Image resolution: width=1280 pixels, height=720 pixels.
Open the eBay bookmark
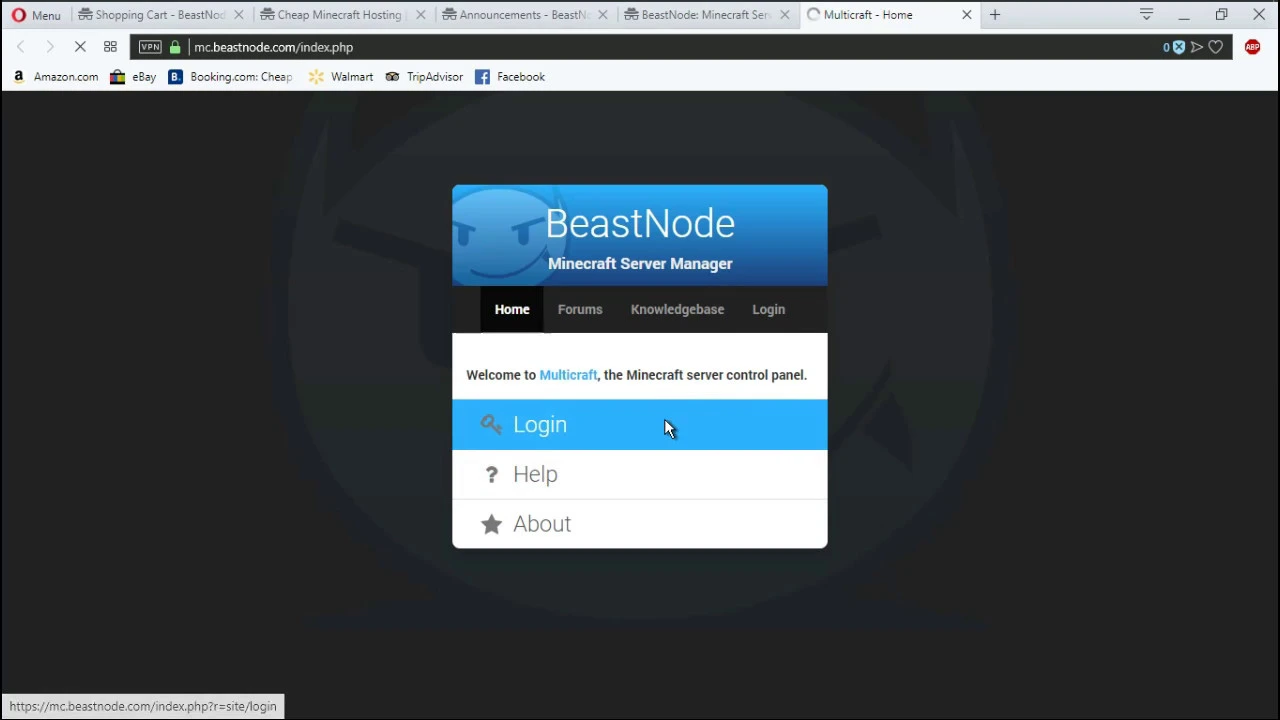tap(133, 77)
